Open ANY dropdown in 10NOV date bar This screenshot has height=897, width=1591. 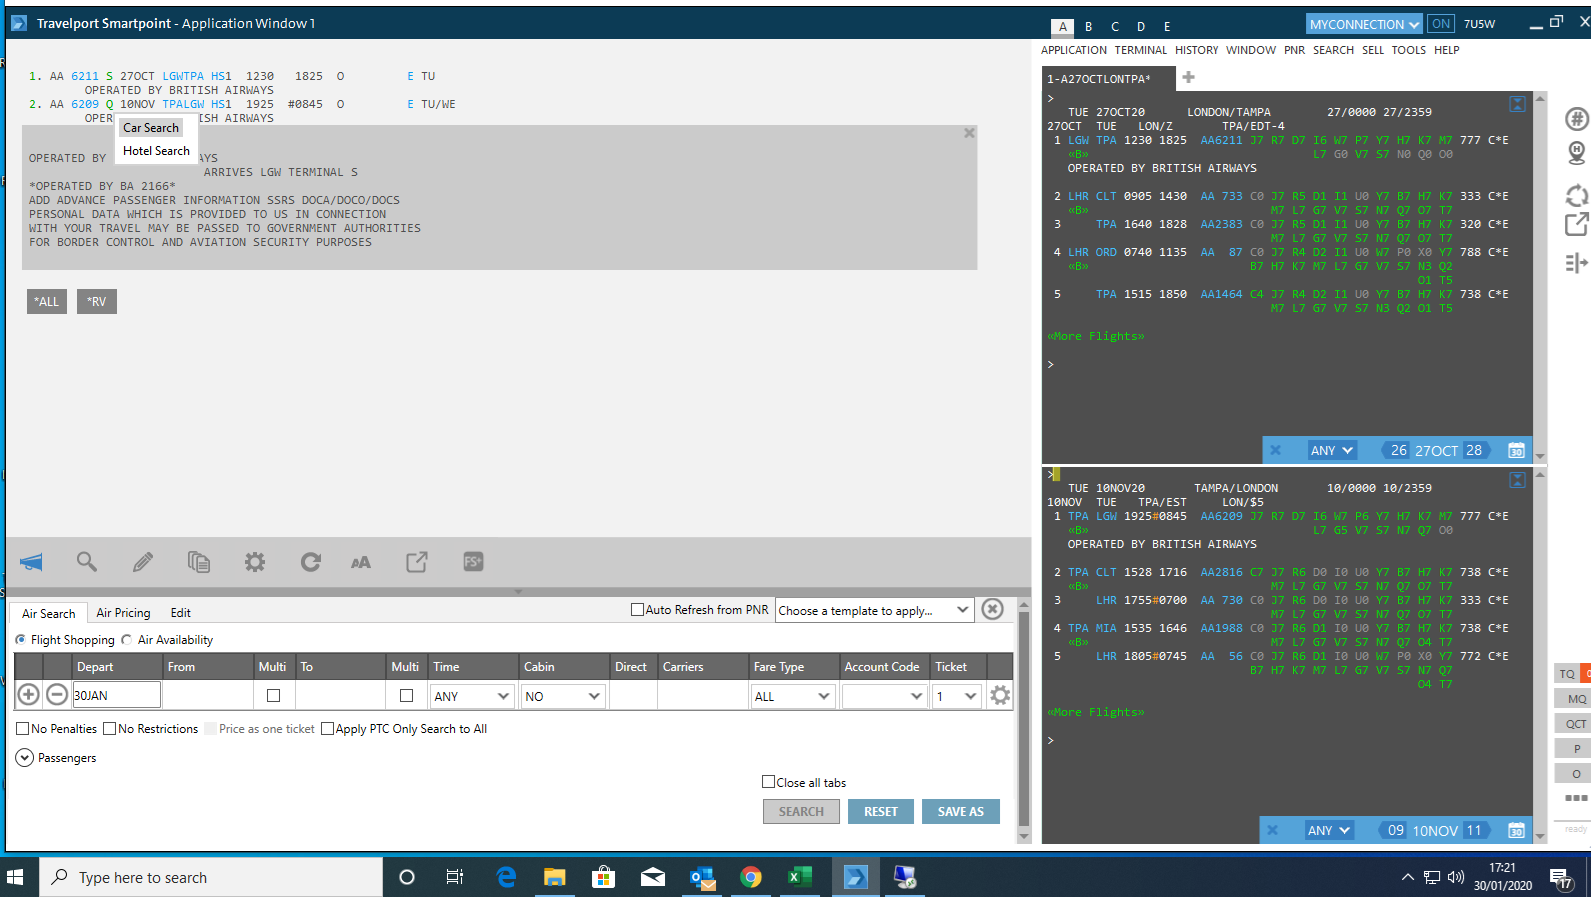pos(1328,830)
